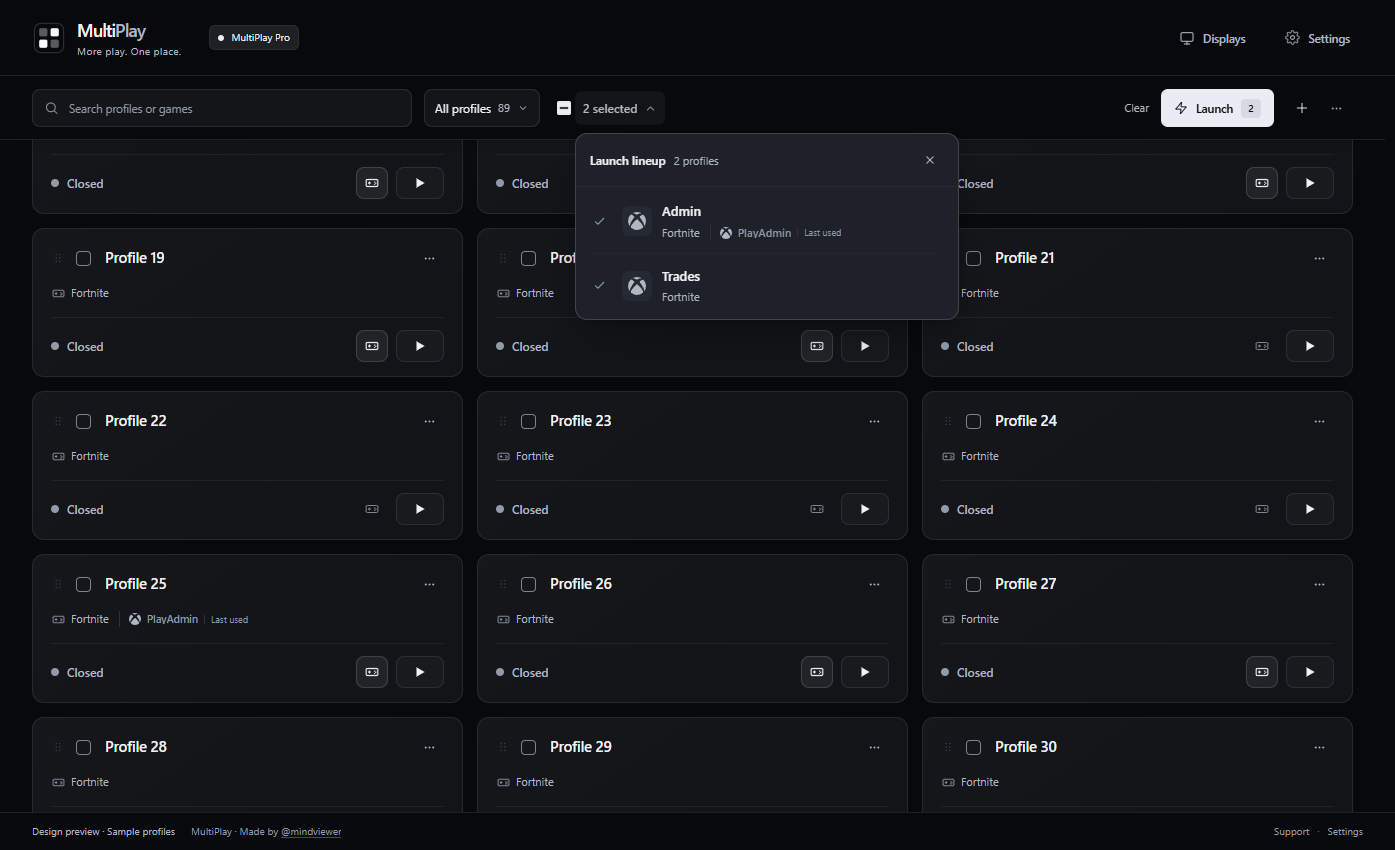1395x850 pixels.
Task: Select the Trades row in Launch lineup
Action: (x=767, y=286)
